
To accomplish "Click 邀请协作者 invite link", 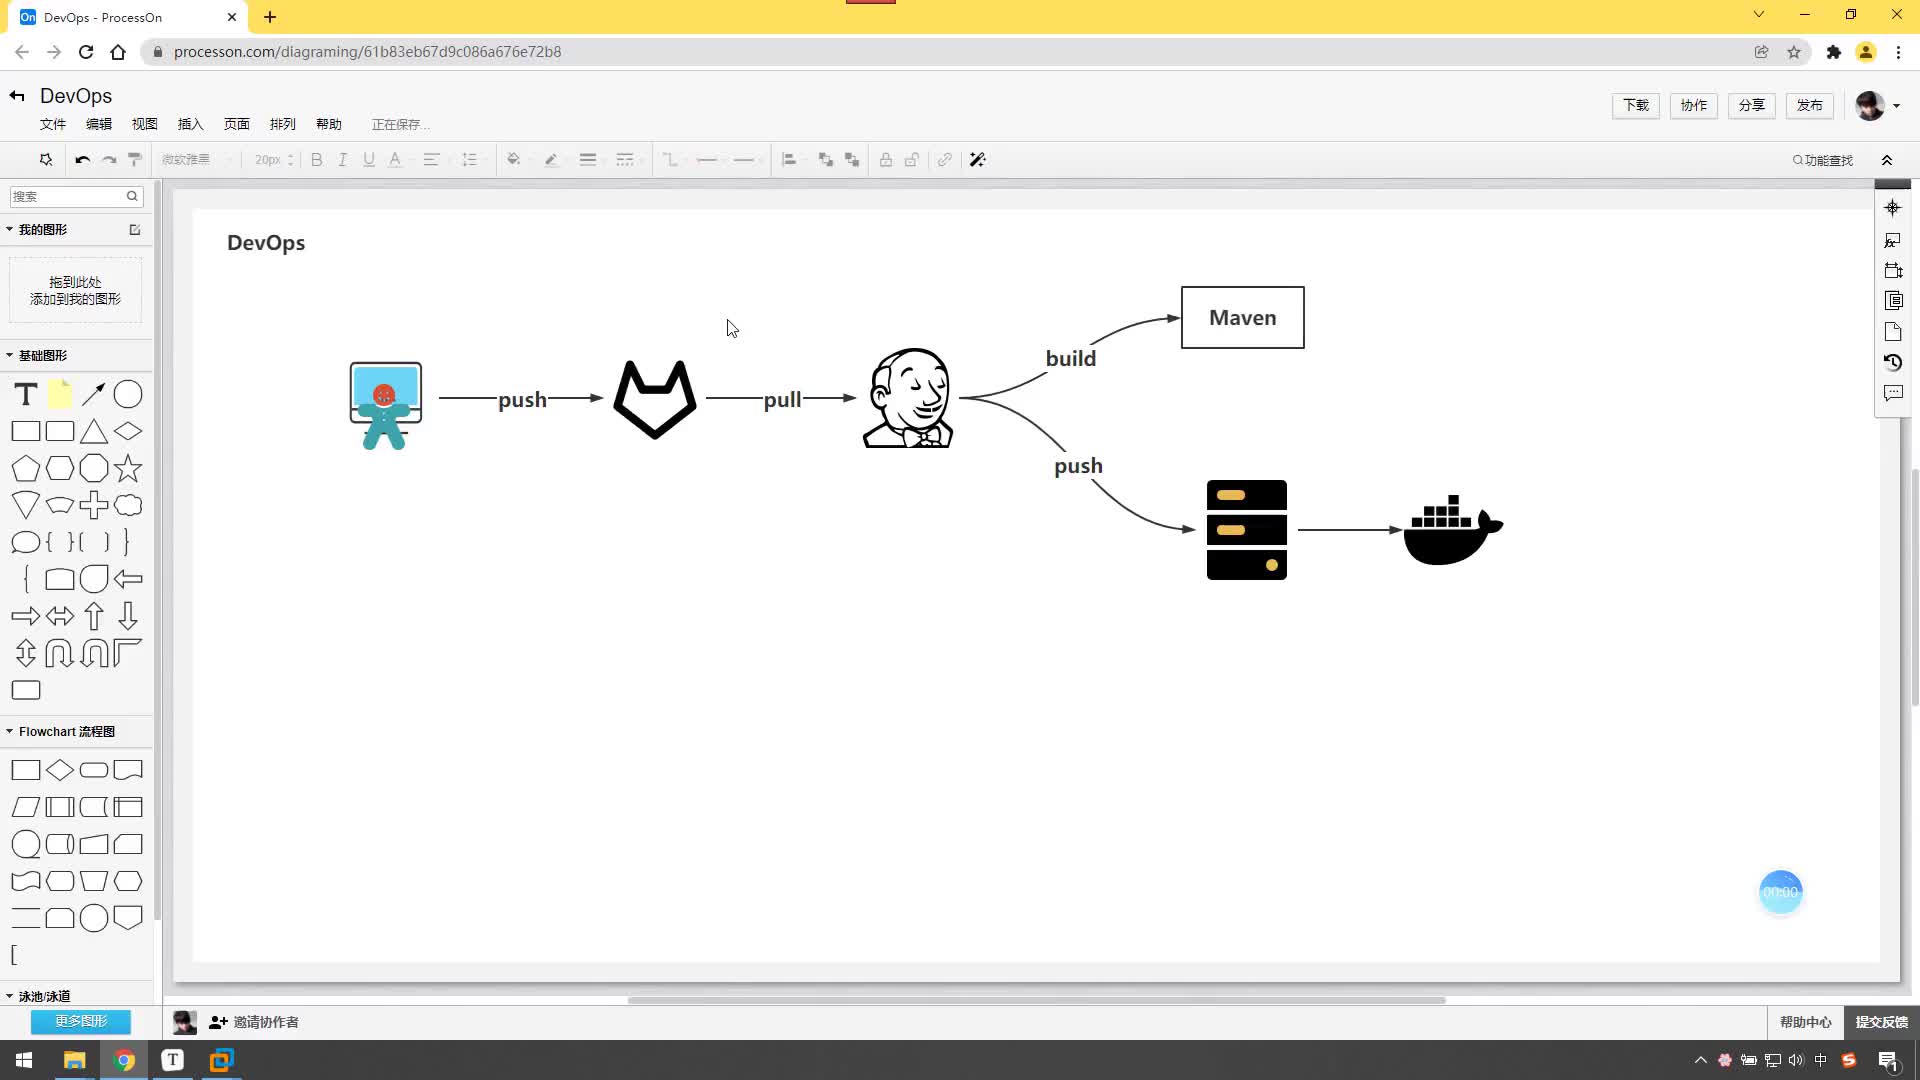I will point(254,1022).
